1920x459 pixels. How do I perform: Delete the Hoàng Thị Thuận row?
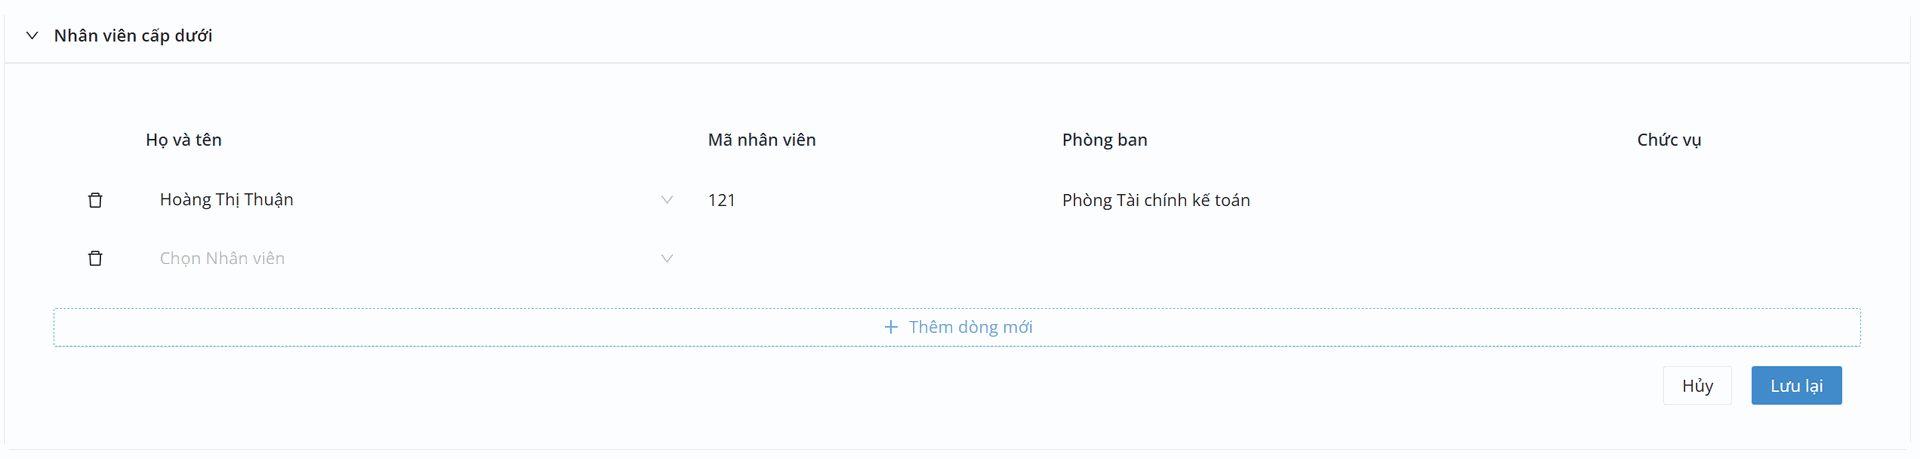click(x=95, y=200)
